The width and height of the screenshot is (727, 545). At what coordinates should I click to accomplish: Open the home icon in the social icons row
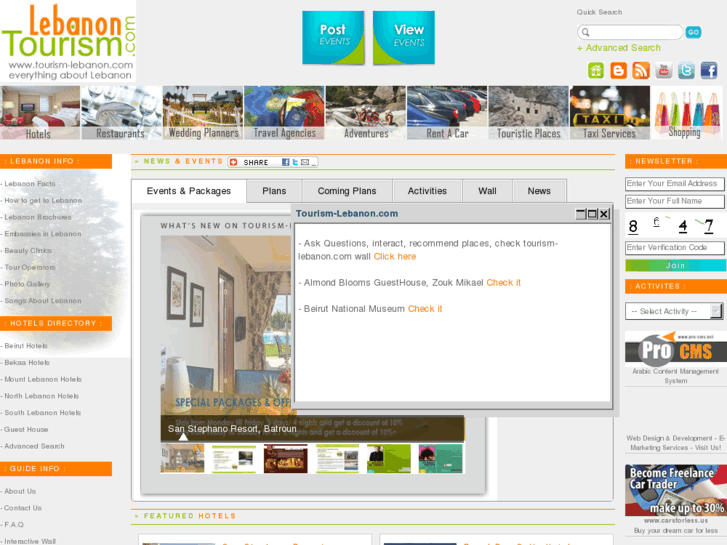596,71
